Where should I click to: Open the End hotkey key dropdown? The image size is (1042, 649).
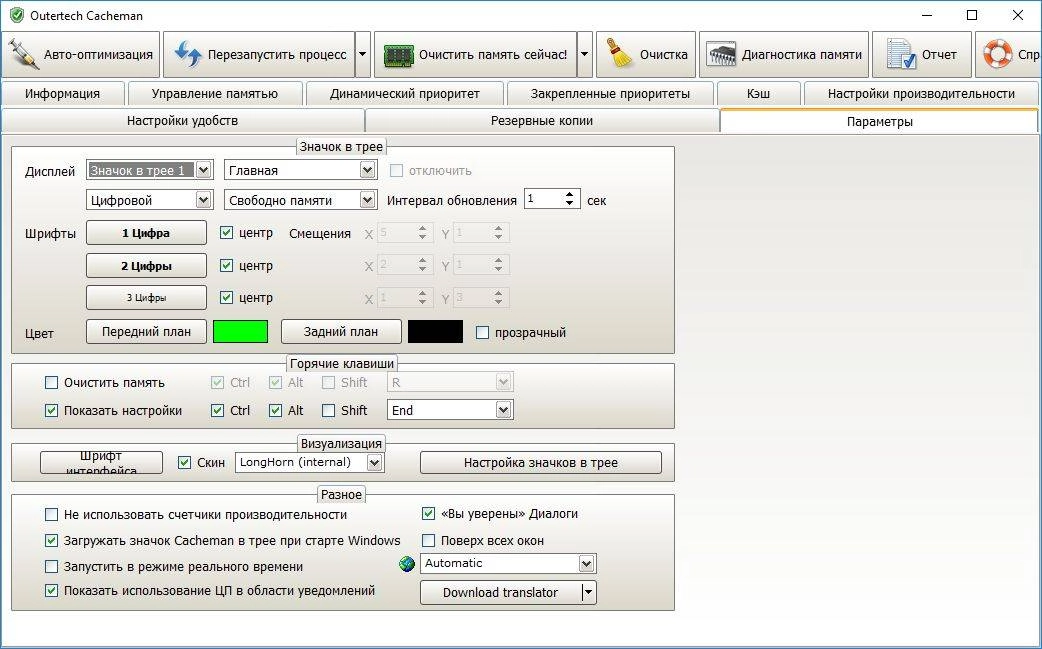tap(504, 410)
